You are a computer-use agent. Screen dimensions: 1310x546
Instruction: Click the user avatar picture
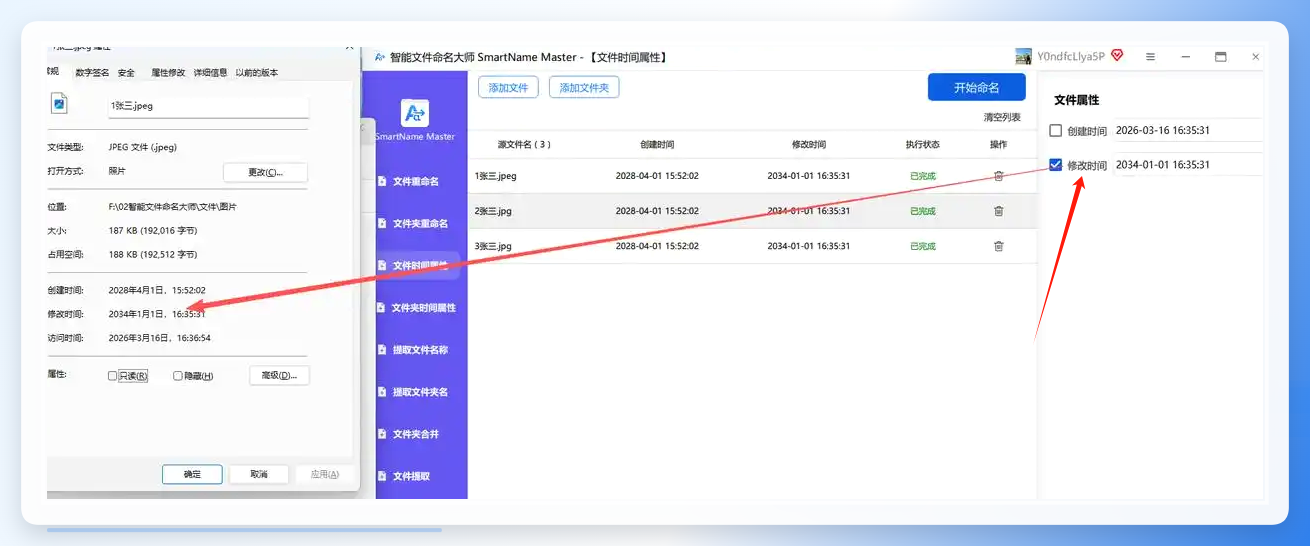pos(1023,57)
